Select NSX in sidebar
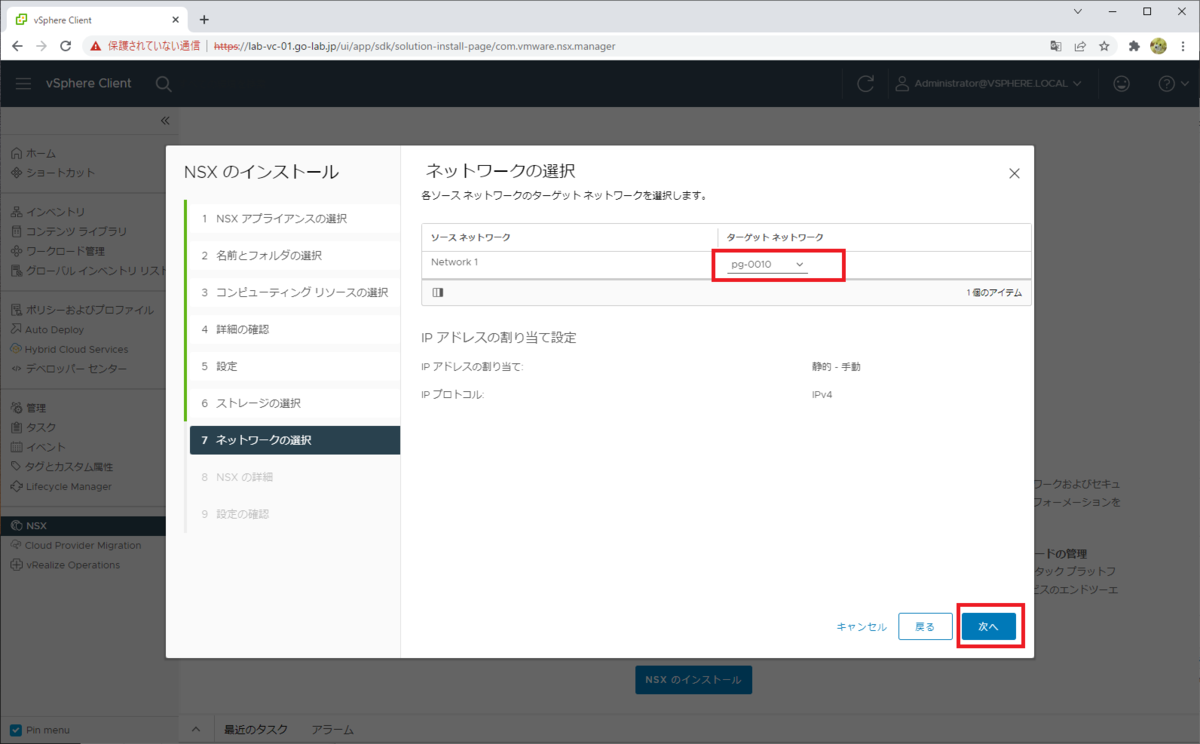 coord(83,525)
